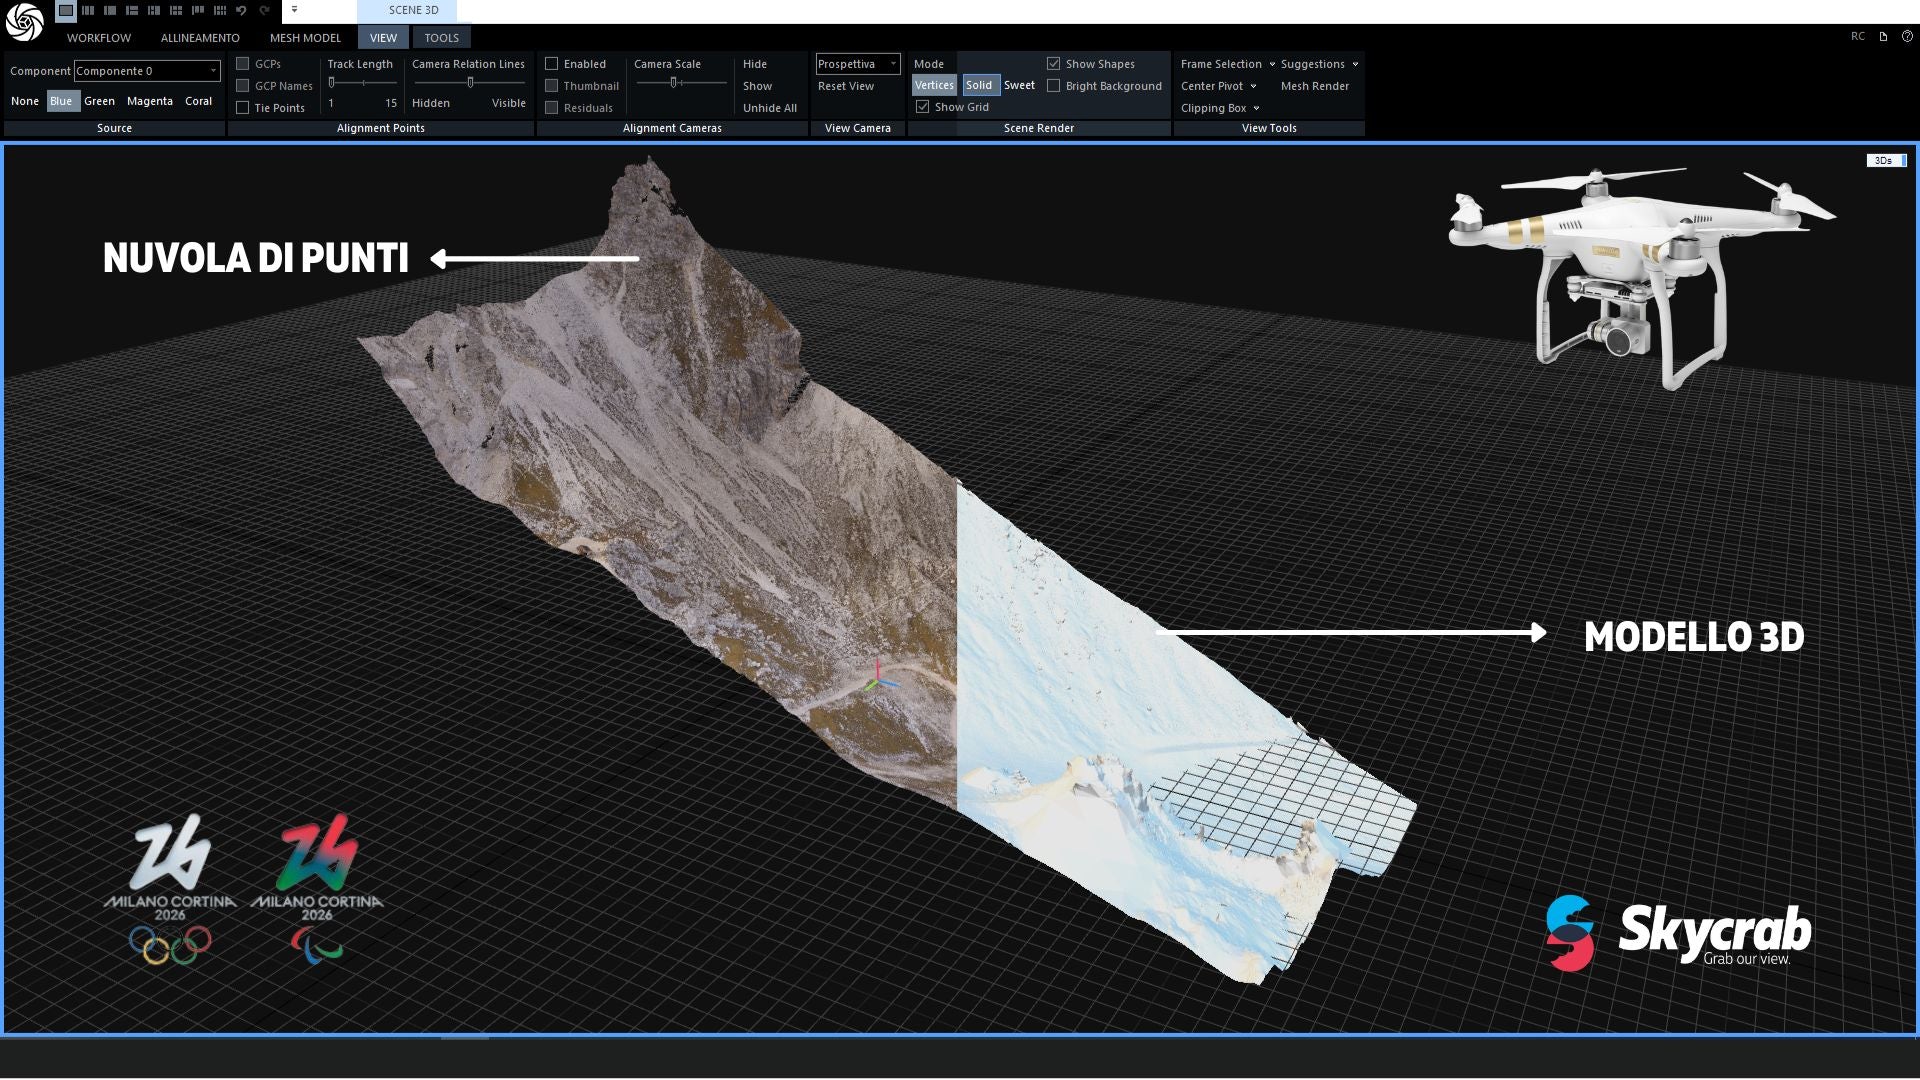The width and height of the screenshot is (1920, 1080).
Task: Click the RealityCapture application logo icon
Action: pyautogui.click(x=24, y=22)
